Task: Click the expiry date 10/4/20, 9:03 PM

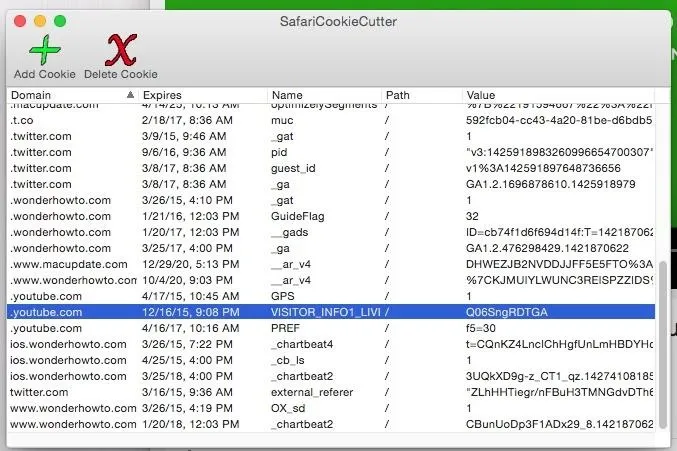Action: (187, 280)
